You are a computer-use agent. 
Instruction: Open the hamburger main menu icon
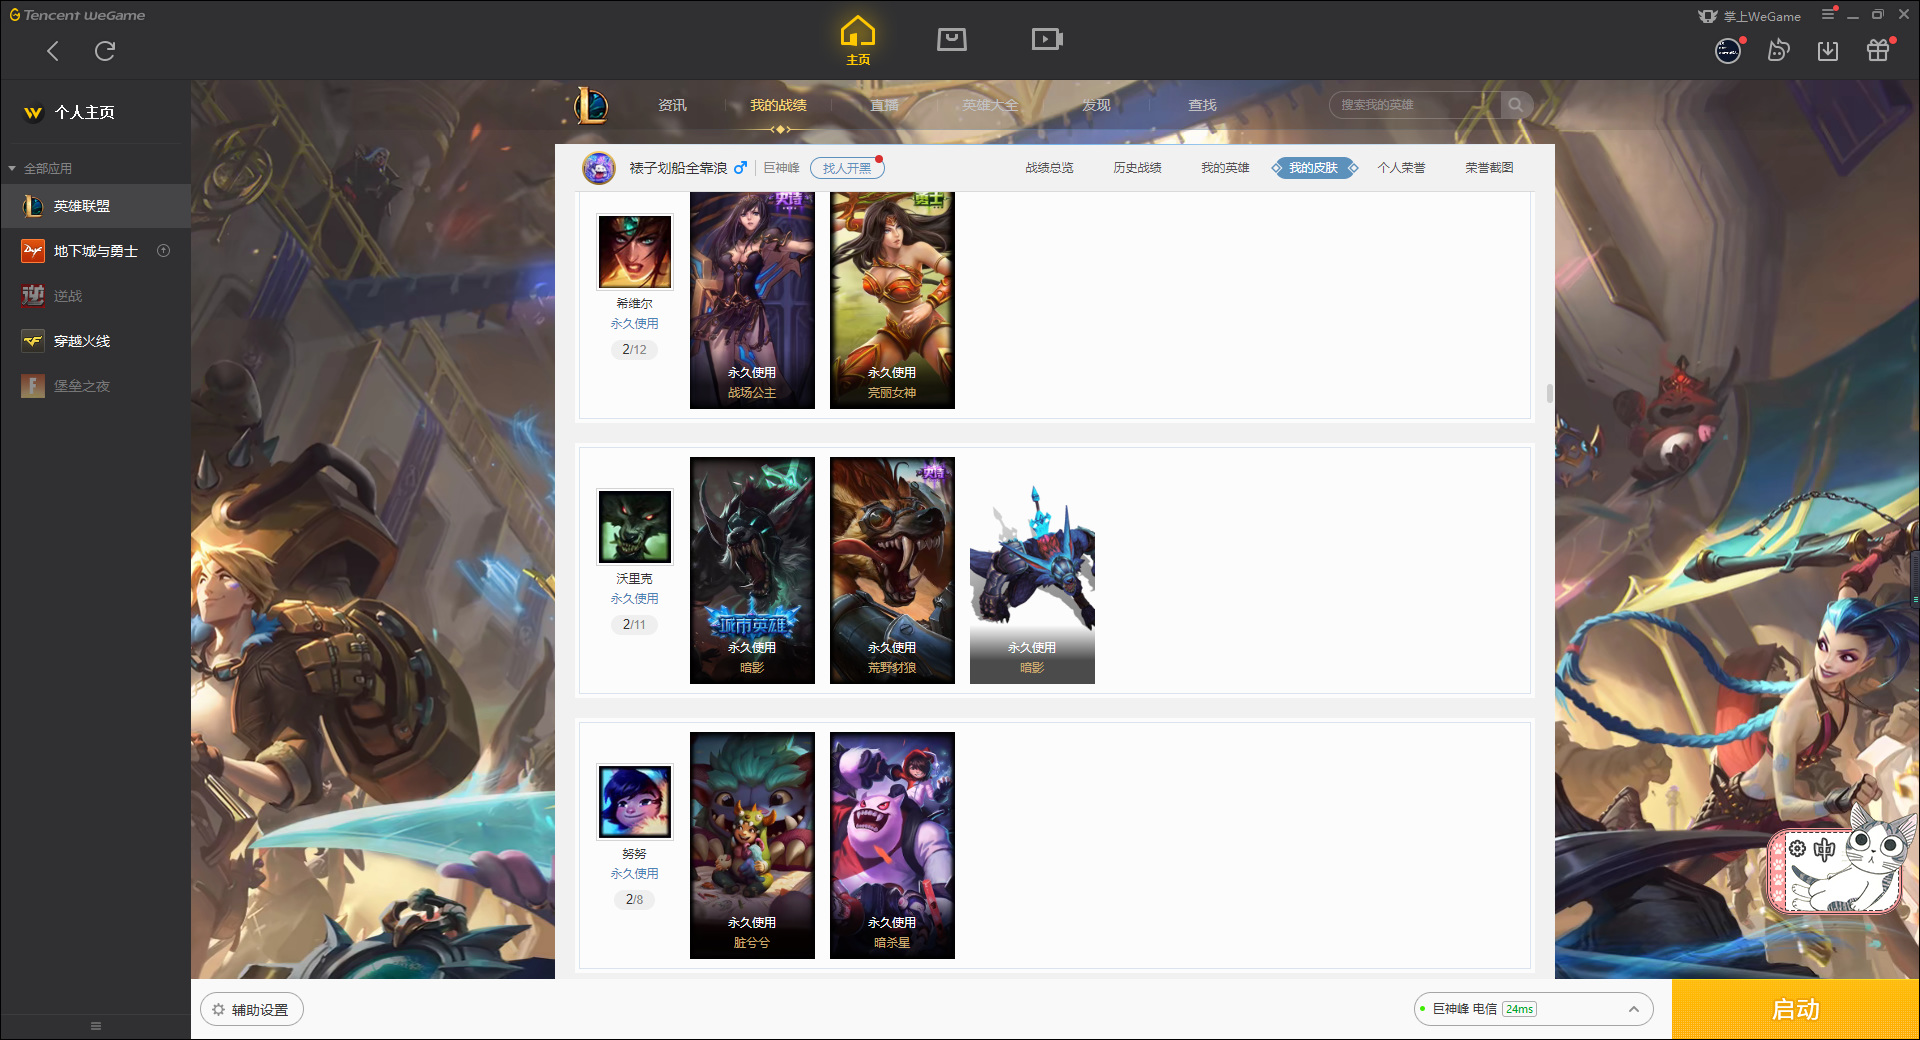click(x=1829, y=14)
